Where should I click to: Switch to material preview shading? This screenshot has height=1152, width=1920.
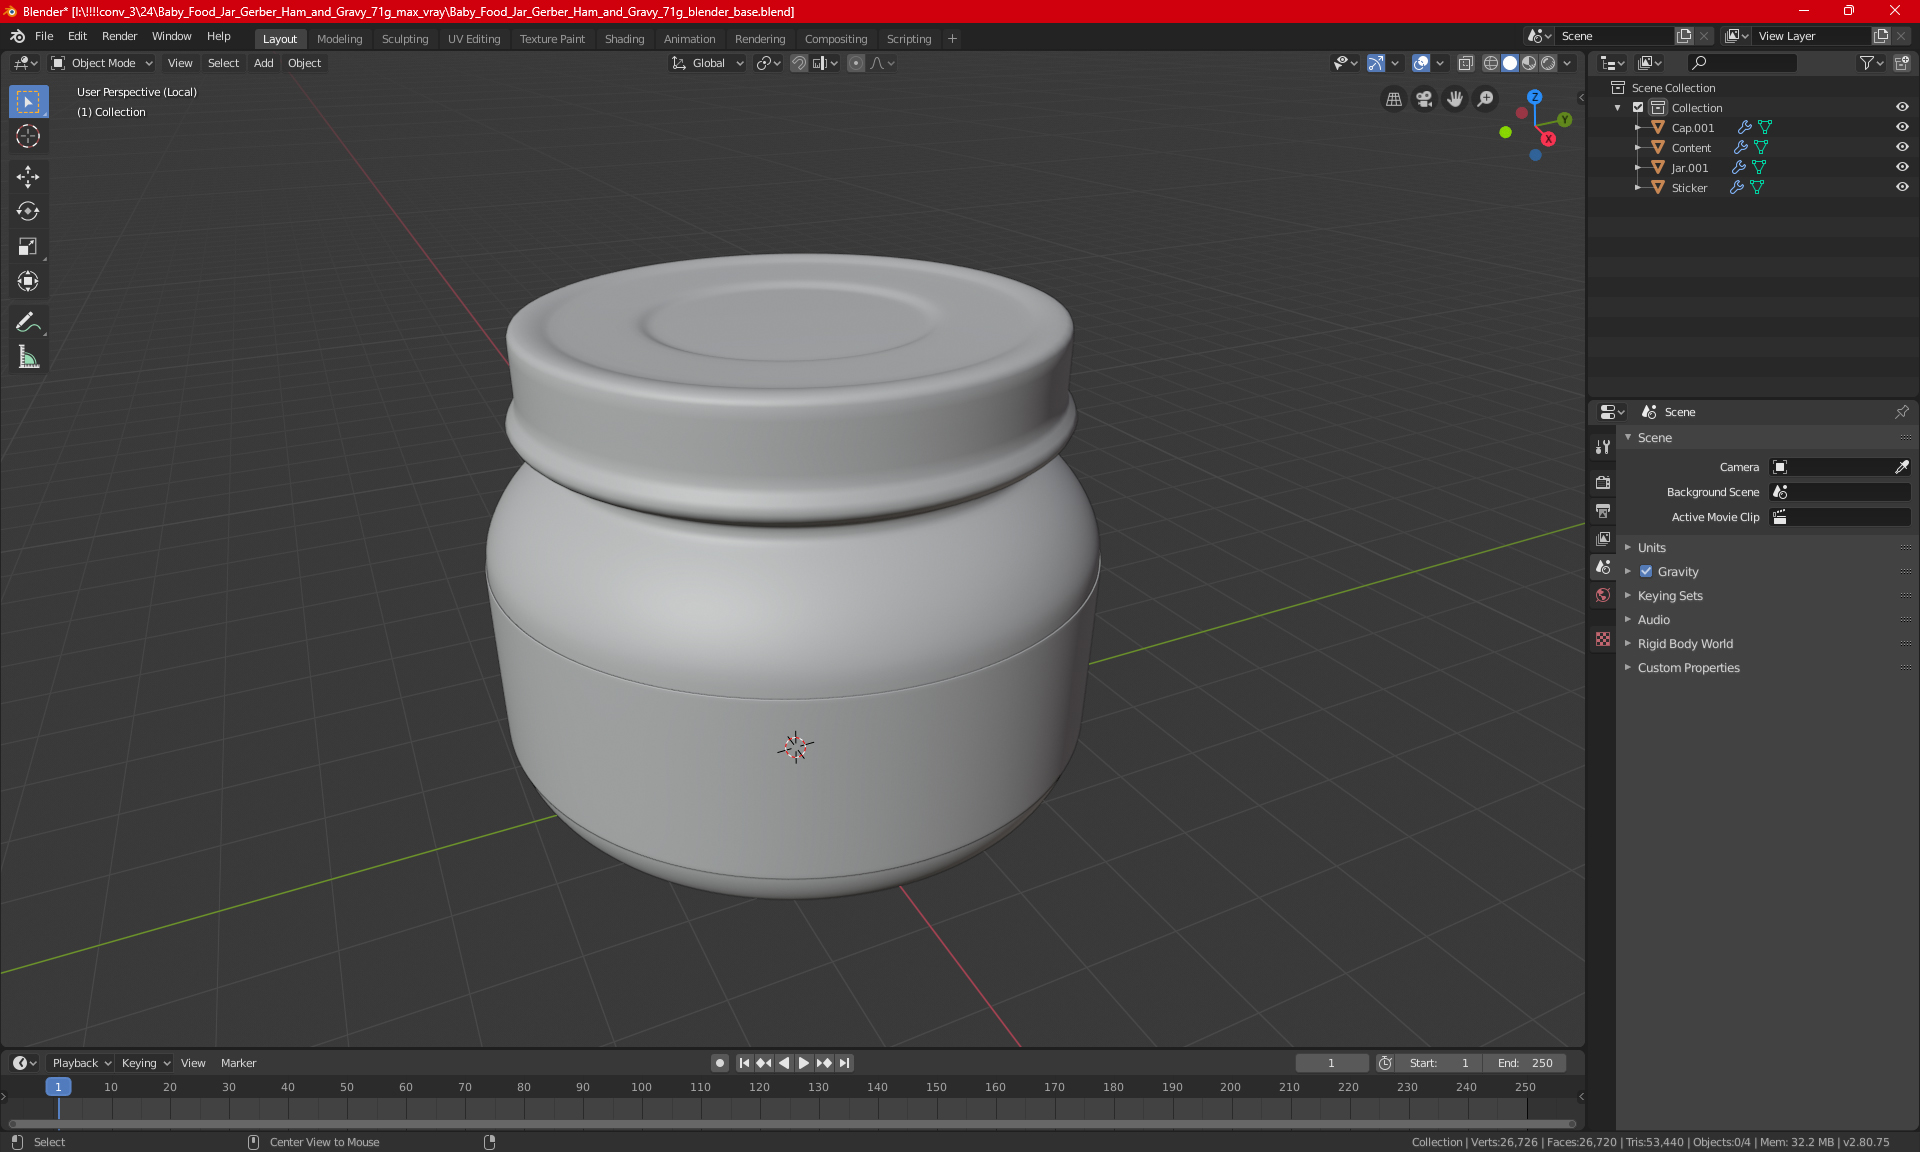pos(1529,63)
